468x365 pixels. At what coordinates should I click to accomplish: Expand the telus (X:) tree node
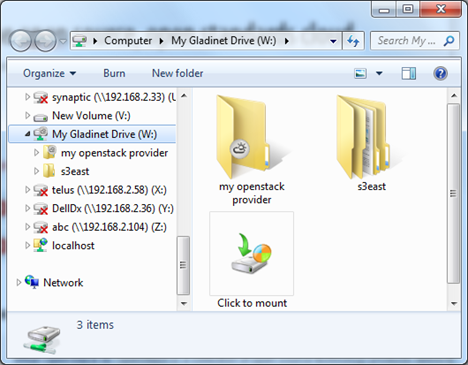tap(28, 190)
